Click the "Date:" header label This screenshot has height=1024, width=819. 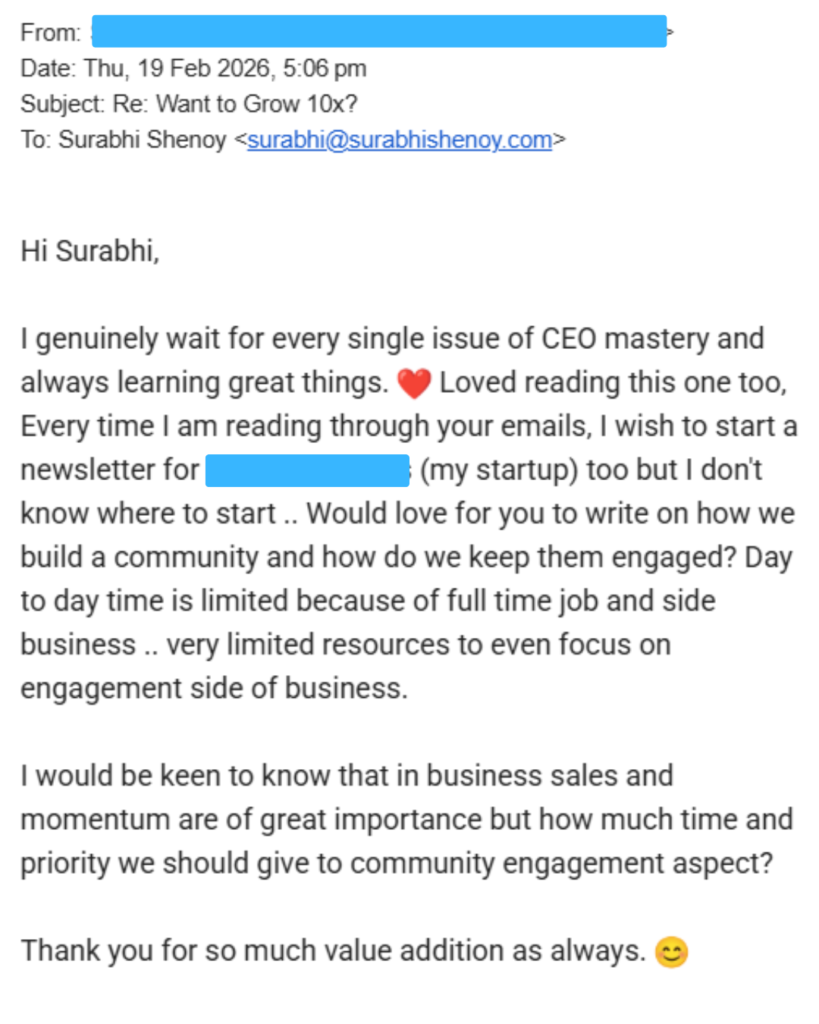coord(48,68)
